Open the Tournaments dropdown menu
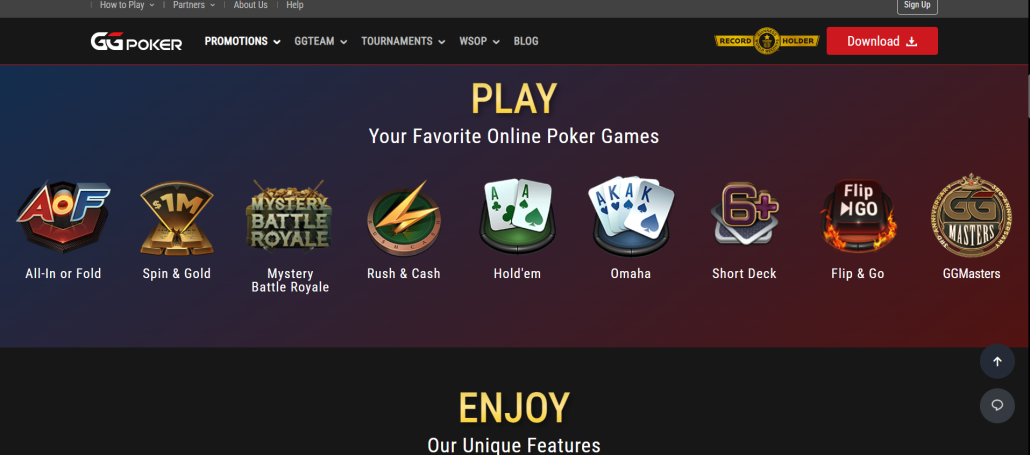This screenshot has width=1030, height=455. click(x=403, y=41)
